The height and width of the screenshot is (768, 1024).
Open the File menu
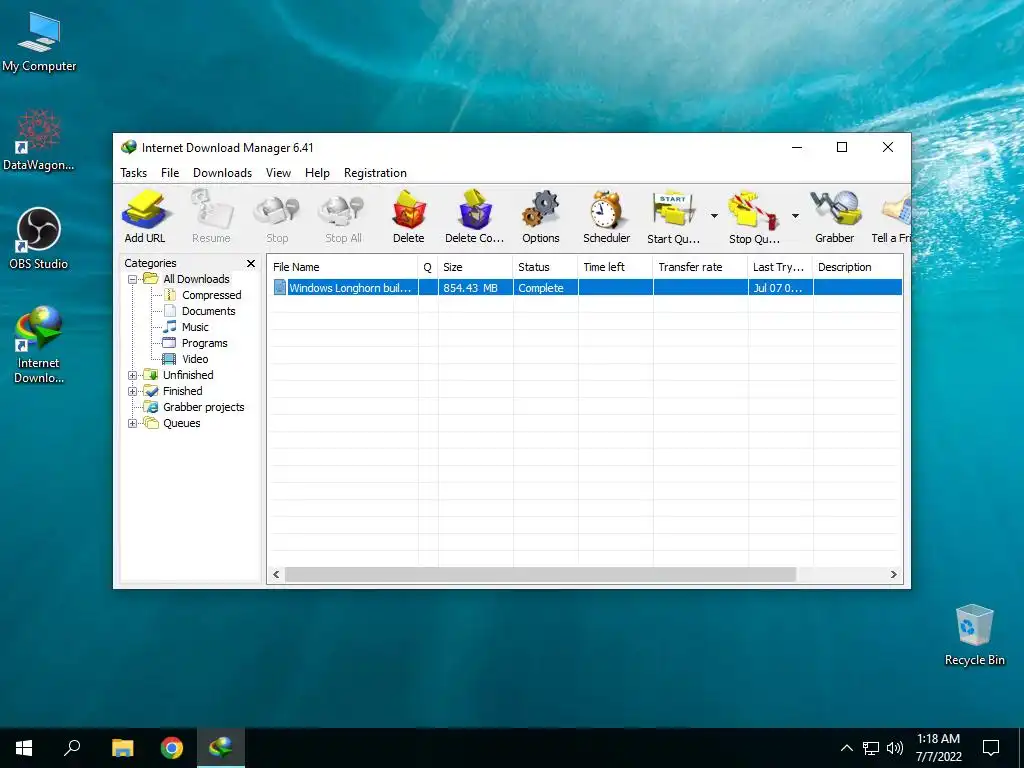[x=170, y=173]
